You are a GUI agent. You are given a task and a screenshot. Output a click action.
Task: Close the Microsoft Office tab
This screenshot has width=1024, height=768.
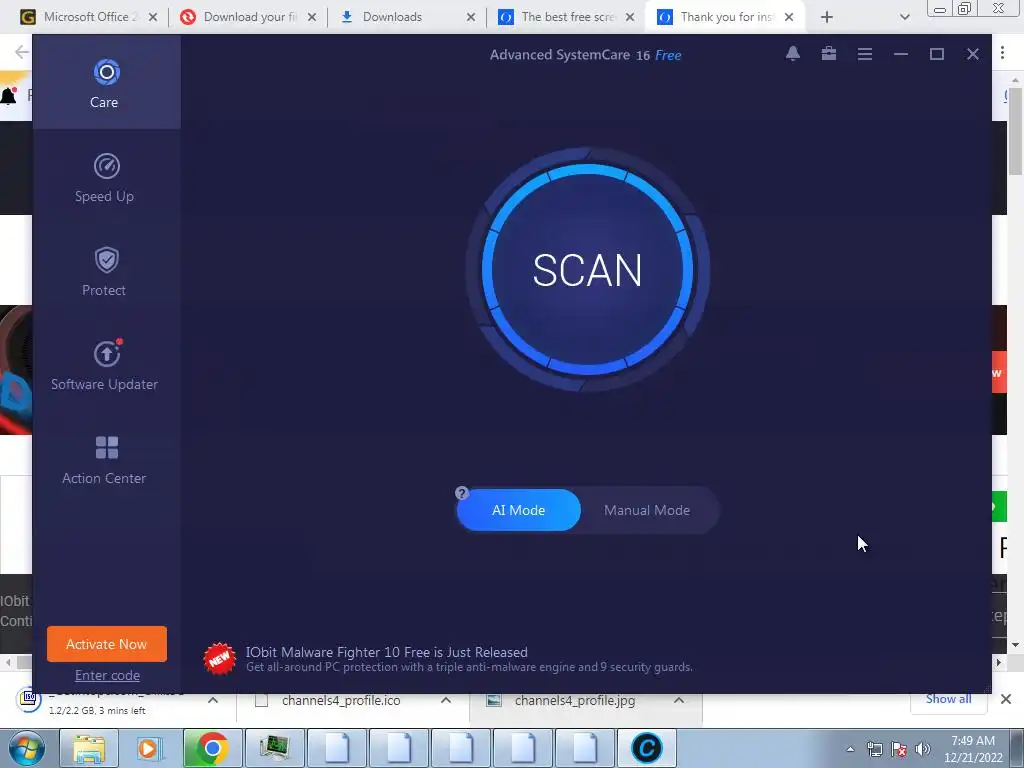(153, 17)
